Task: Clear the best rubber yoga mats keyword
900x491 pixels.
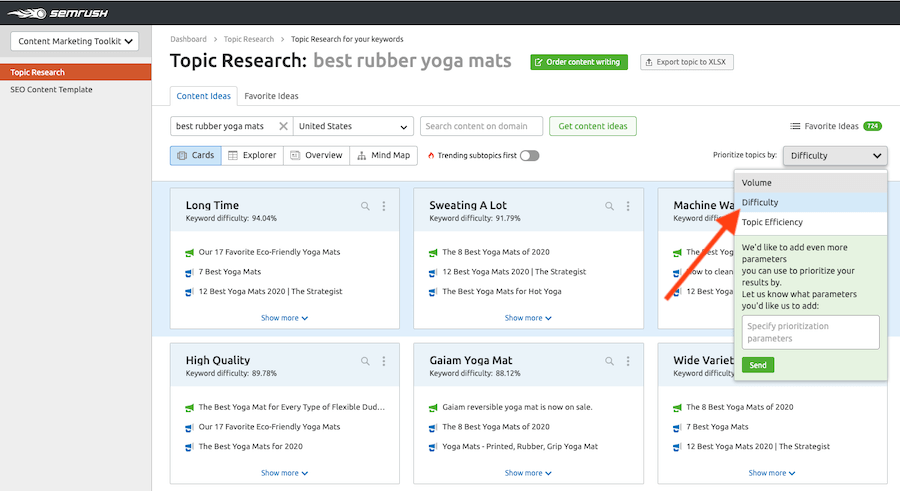Action: (283, 126)
